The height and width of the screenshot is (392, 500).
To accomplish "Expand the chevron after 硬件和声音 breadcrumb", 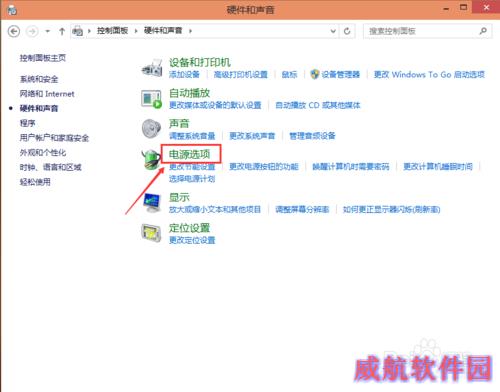I will pyautogui.click(x=190, y=31).
